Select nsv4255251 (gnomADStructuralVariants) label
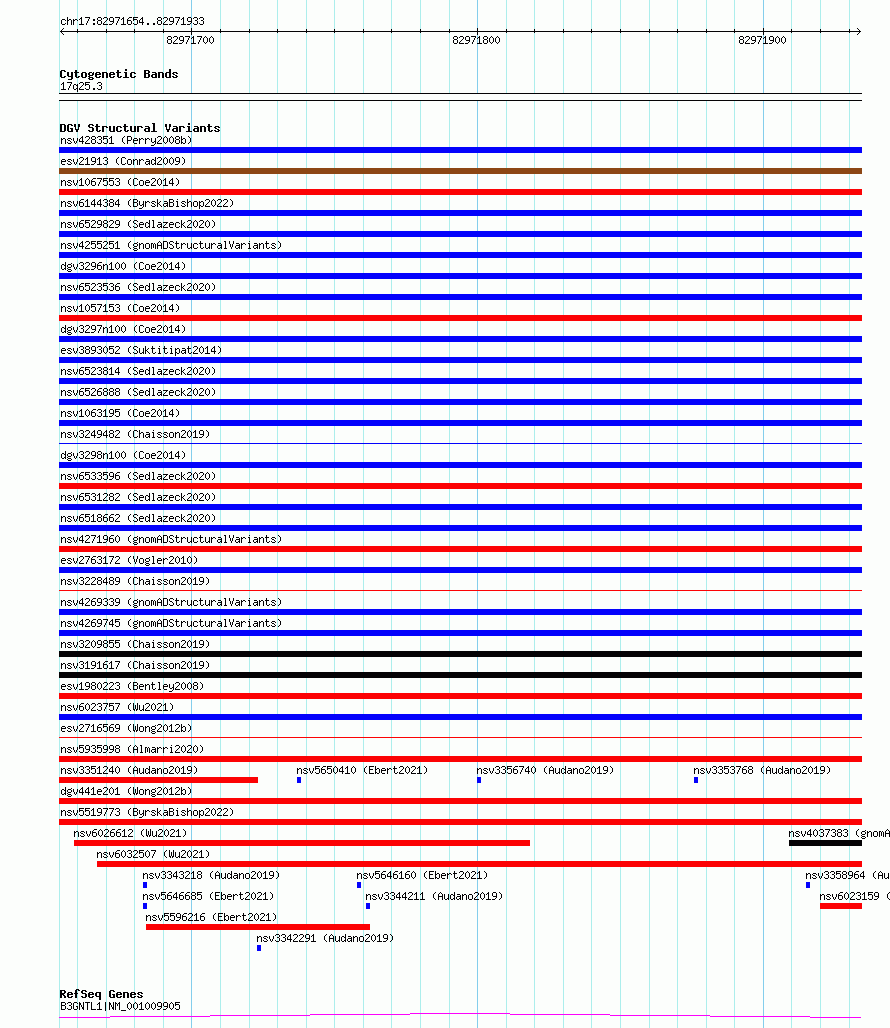 [x=171, y=245]
